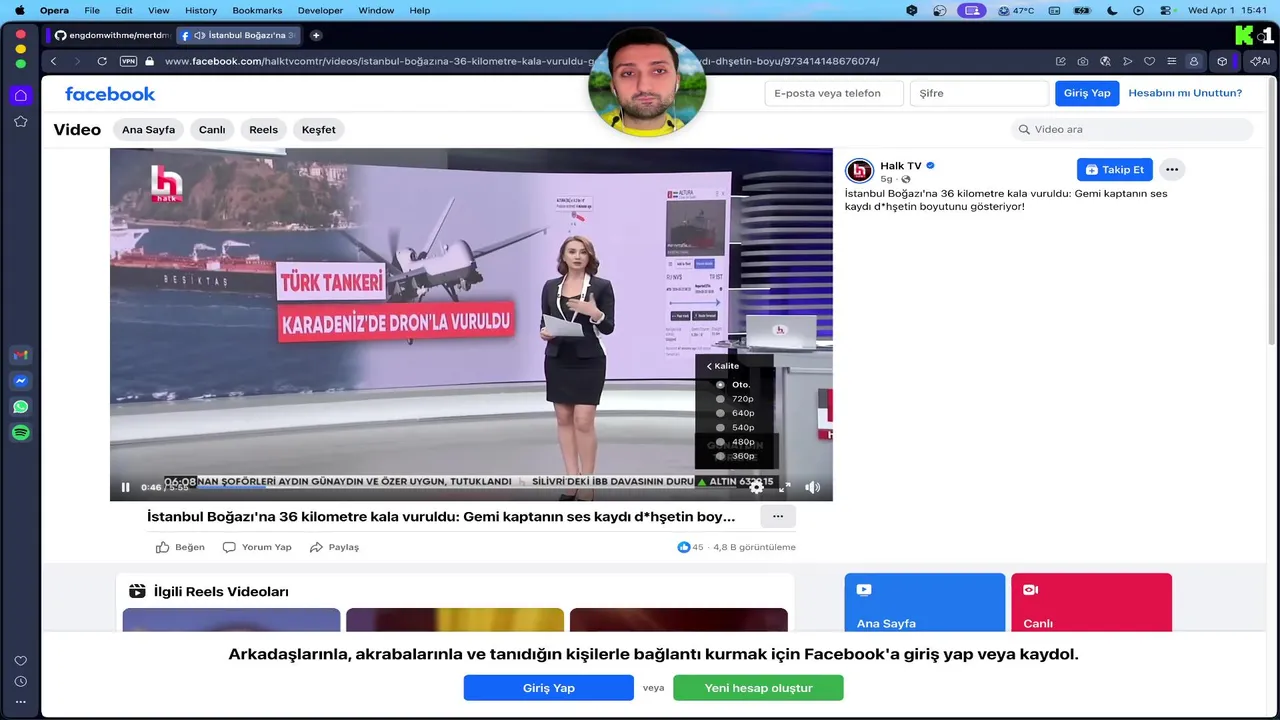Viewport: 1280px width, 720px height.
Task: Open a new browser tab
Action: pyautogui.click(x=316, y=35)
